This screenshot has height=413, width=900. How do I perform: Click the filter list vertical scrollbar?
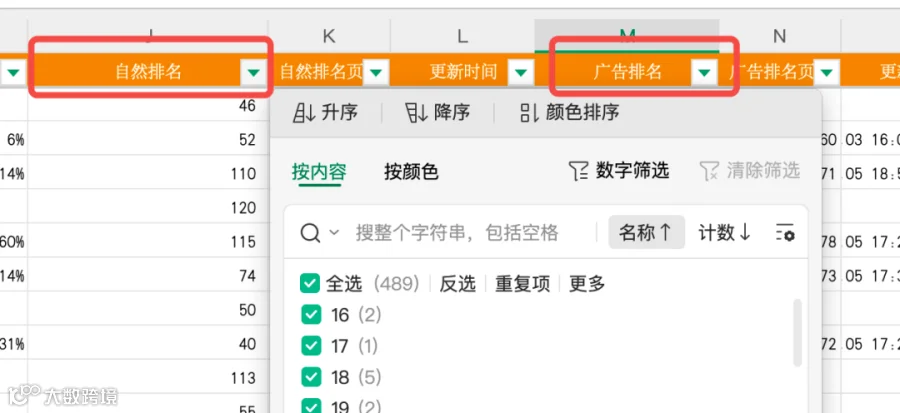click(797, 333)
